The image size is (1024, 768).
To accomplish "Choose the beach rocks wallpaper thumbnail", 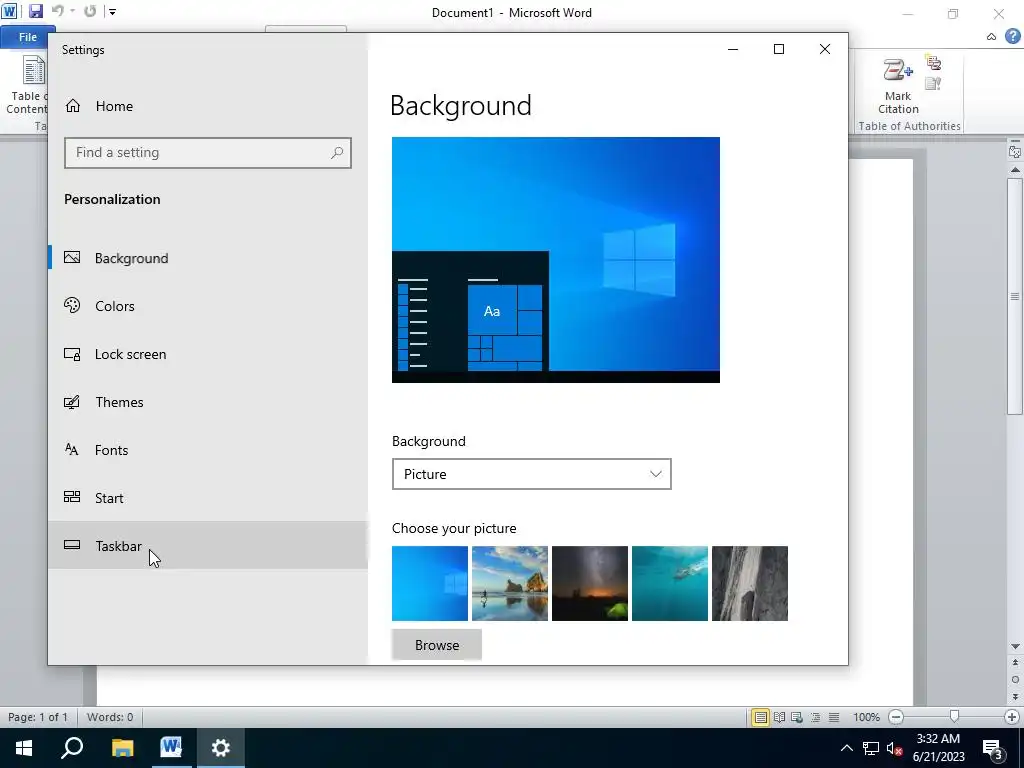I will point(509,583).
